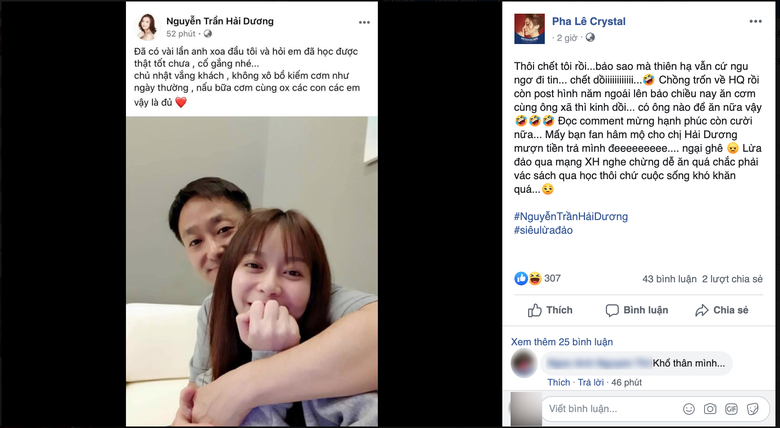The height and width of the screenshot is (428, 780).
Task: Click the emoji icon in the comment box
Action: pyautogui.click(x=688, y=409)
